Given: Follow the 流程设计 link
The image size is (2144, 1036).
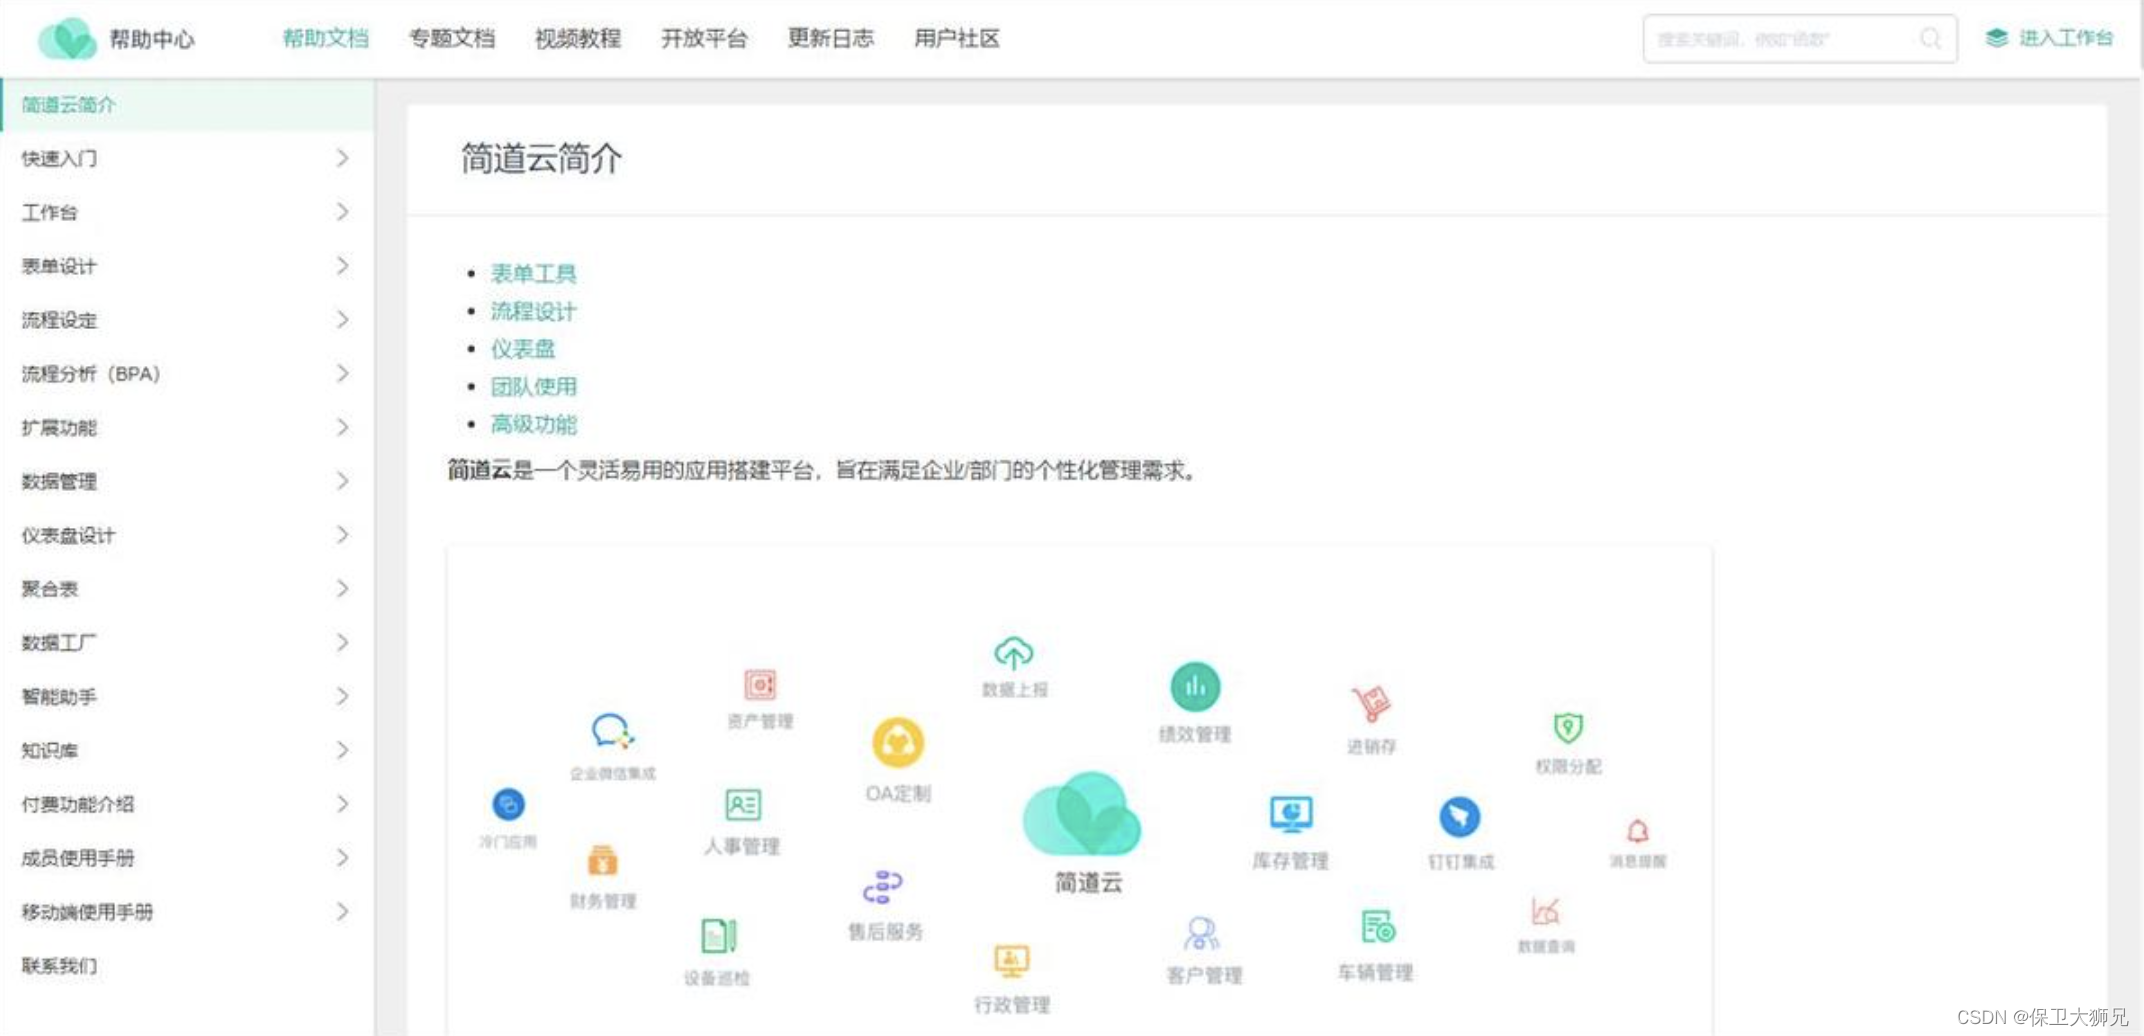Looking at the screenshot, I should tap(533, 311).
